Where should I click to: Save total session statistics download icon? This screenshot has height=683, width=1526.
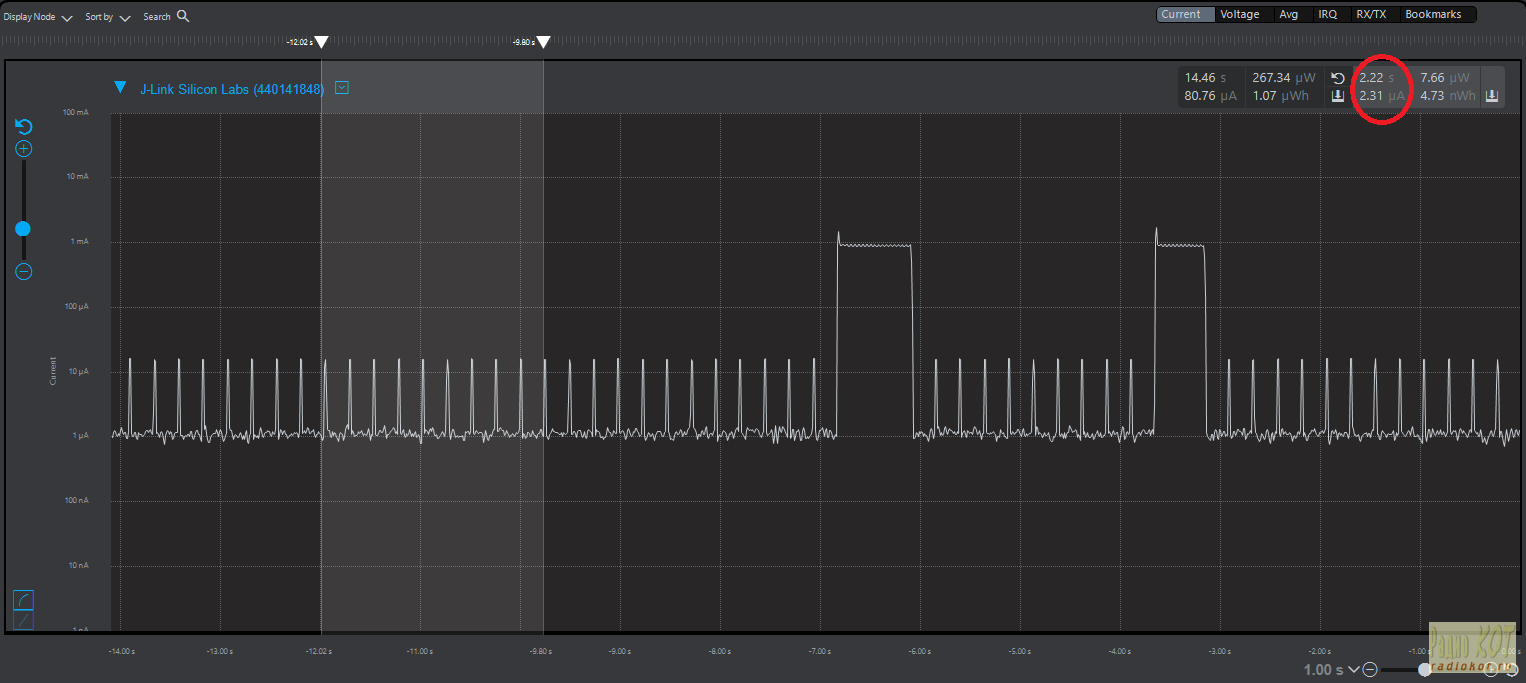point(1338,97)
